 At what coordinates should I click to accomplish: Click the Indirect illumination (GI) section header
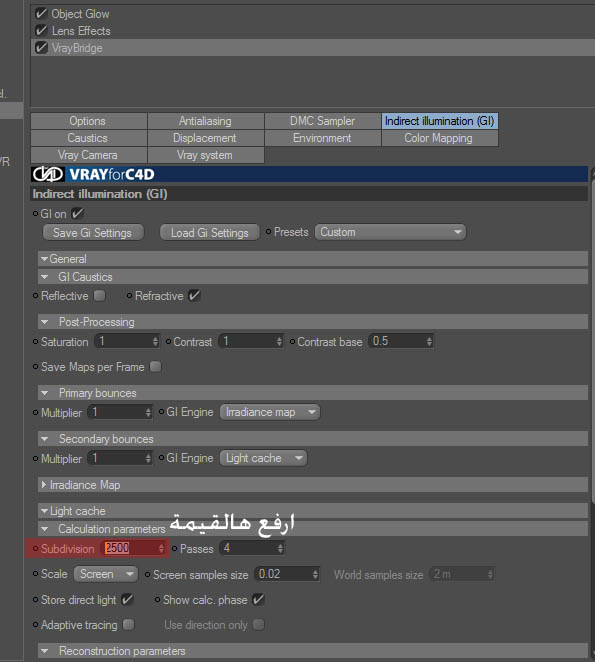309,194
